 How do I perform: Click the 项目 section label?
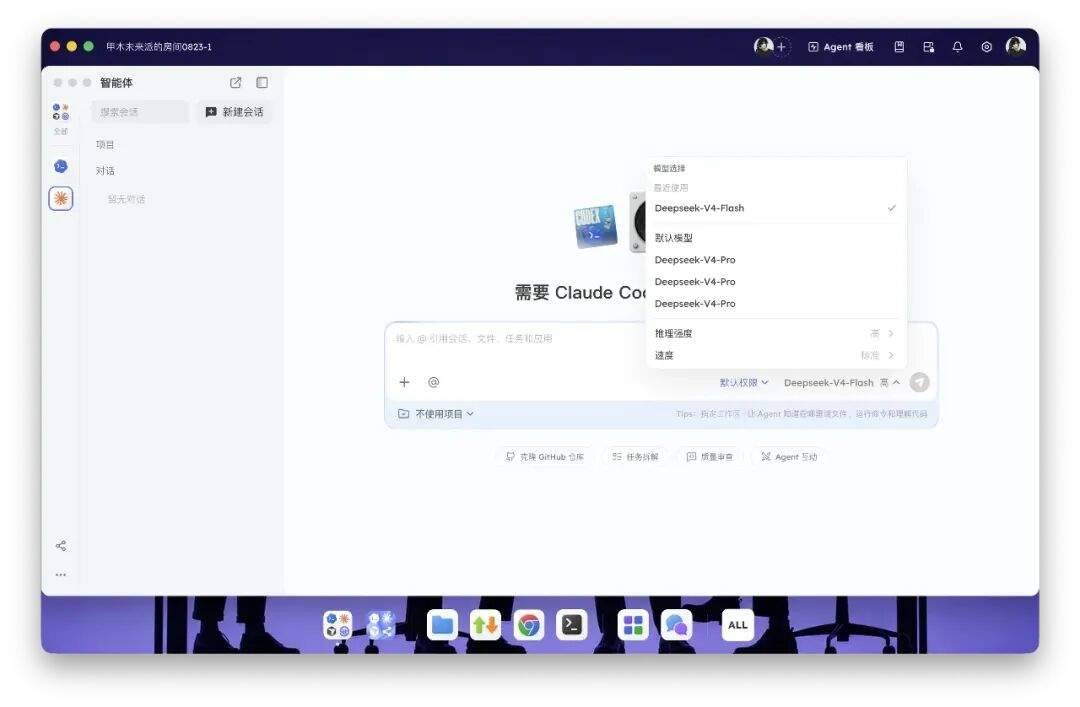click(x=105, y=145)
